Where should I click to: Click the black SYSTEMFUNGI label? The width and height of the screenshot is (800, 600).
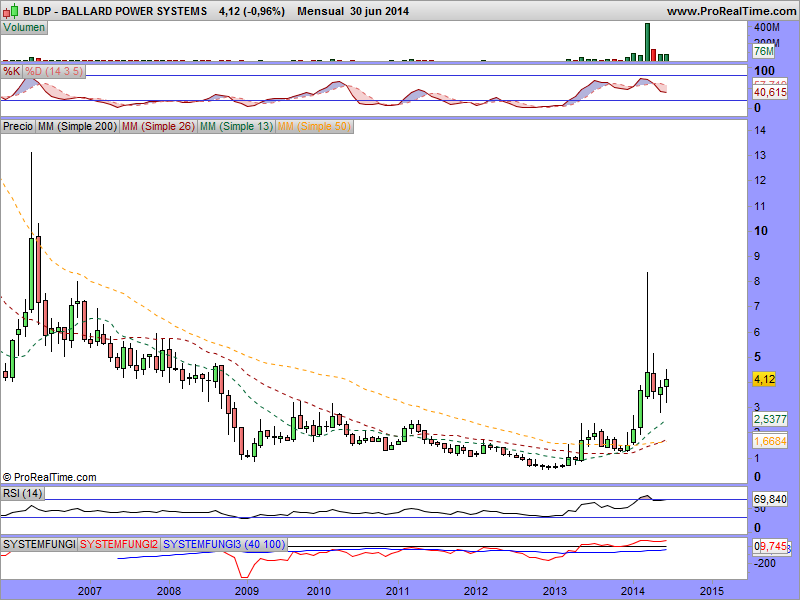pos(39,544)
